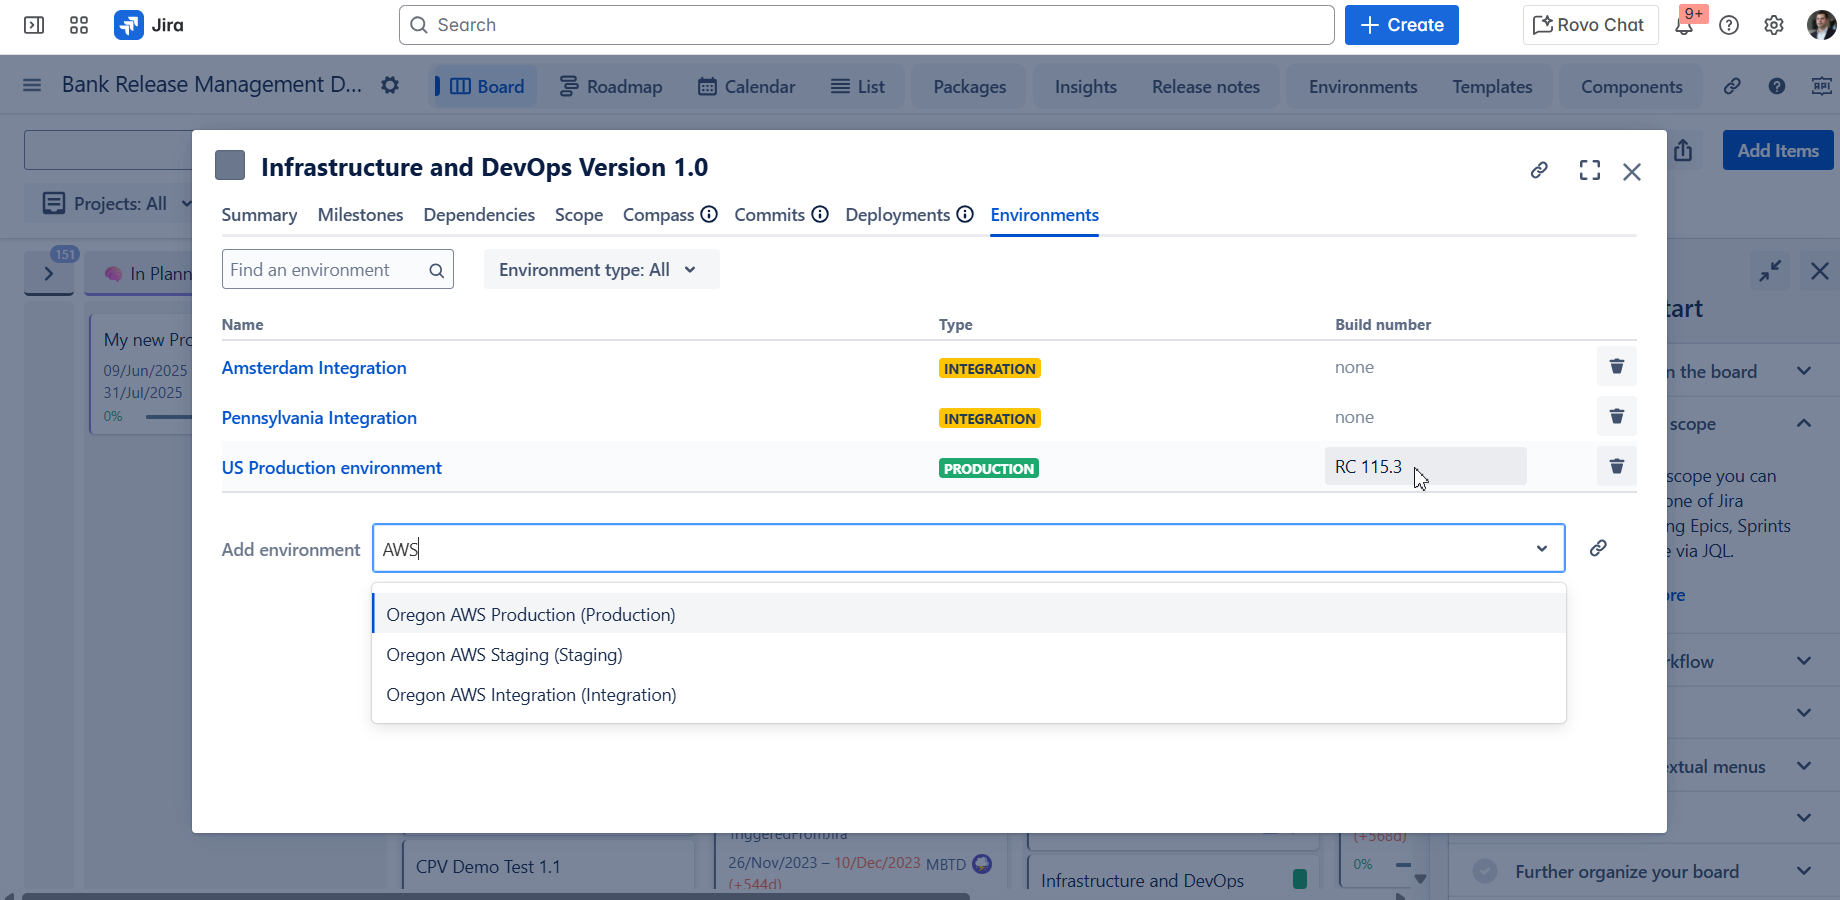Choose Oregon AWS Integration (Integration) option
Image resolution: width=1840 pixels, height=900 pixels.
tap(531, 695)
